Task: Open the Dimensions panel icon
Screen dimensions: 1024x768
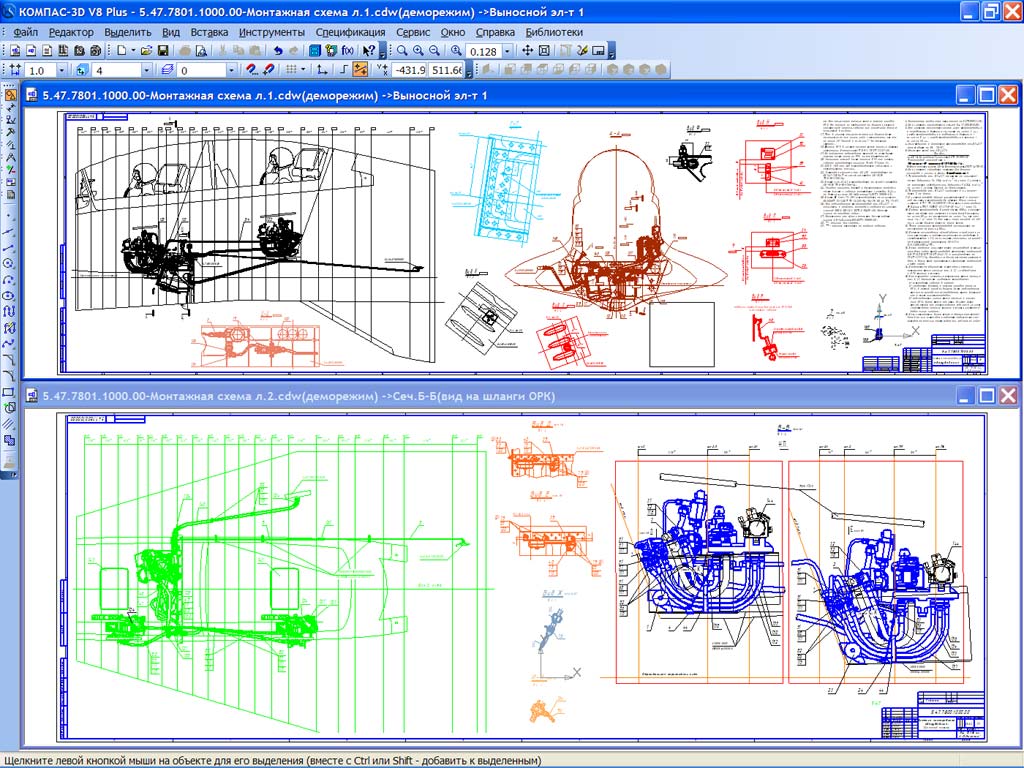Action: click(x=10, y=108)
